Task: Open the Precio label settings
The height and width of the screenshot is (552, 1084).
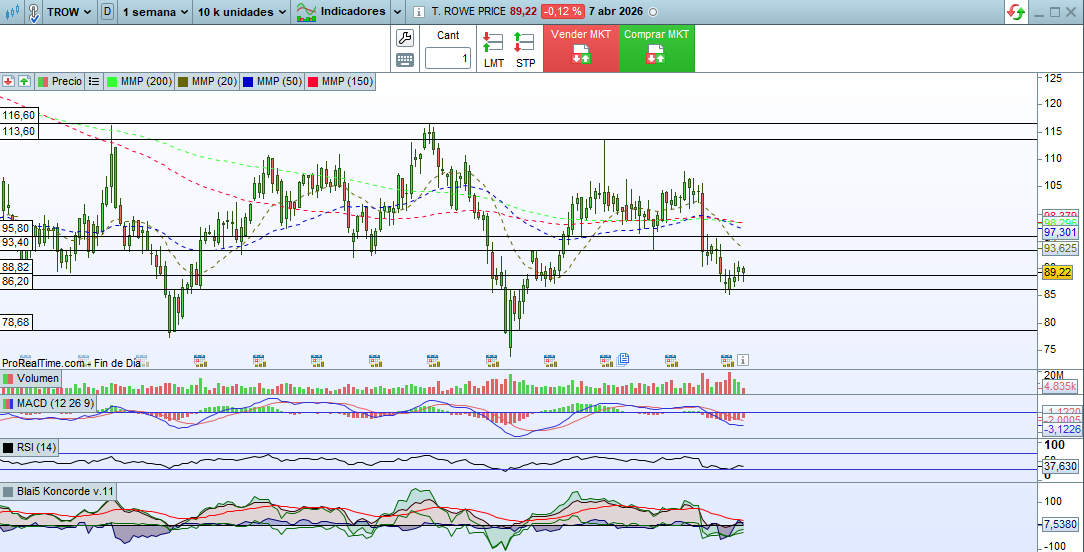Action: pyautogui.click(x=59, y=82)
